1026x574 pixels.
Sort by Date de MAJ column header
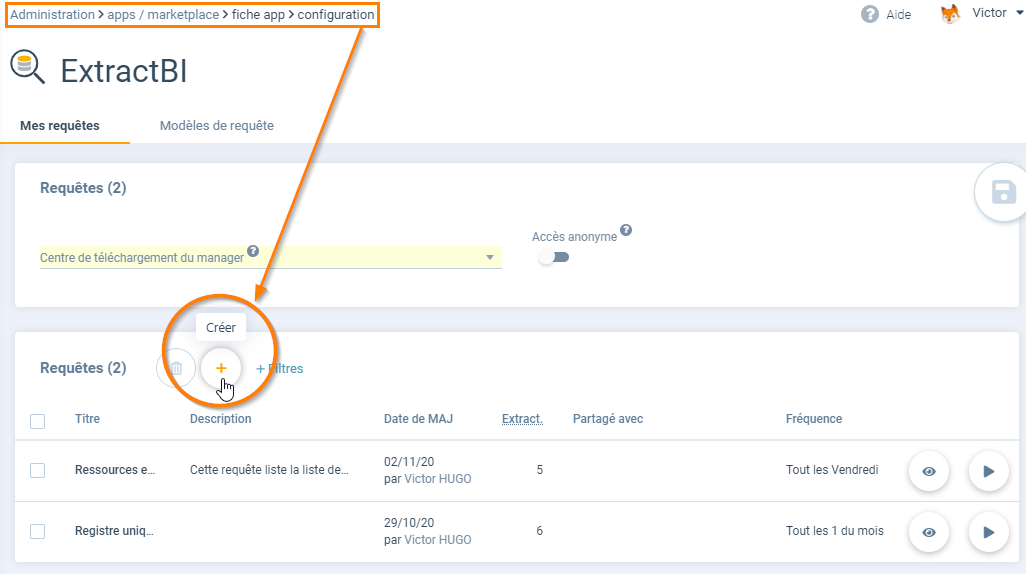pyautogui.click(x=418, y=419)
